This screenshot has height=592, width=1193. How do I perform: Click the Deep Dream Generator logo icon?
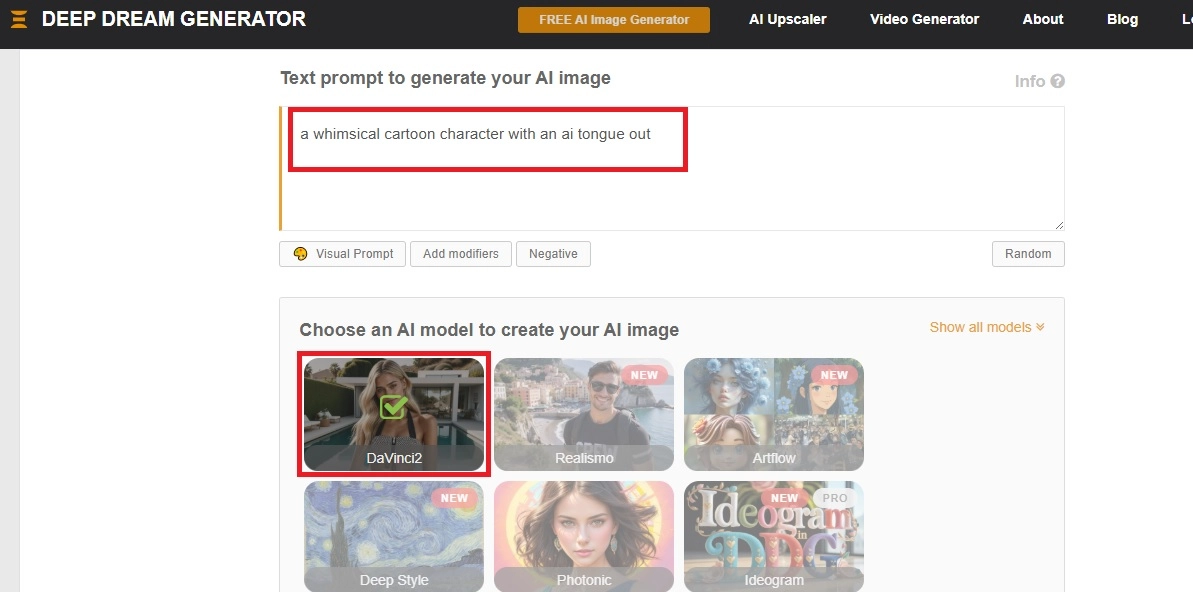pos(19,19)
